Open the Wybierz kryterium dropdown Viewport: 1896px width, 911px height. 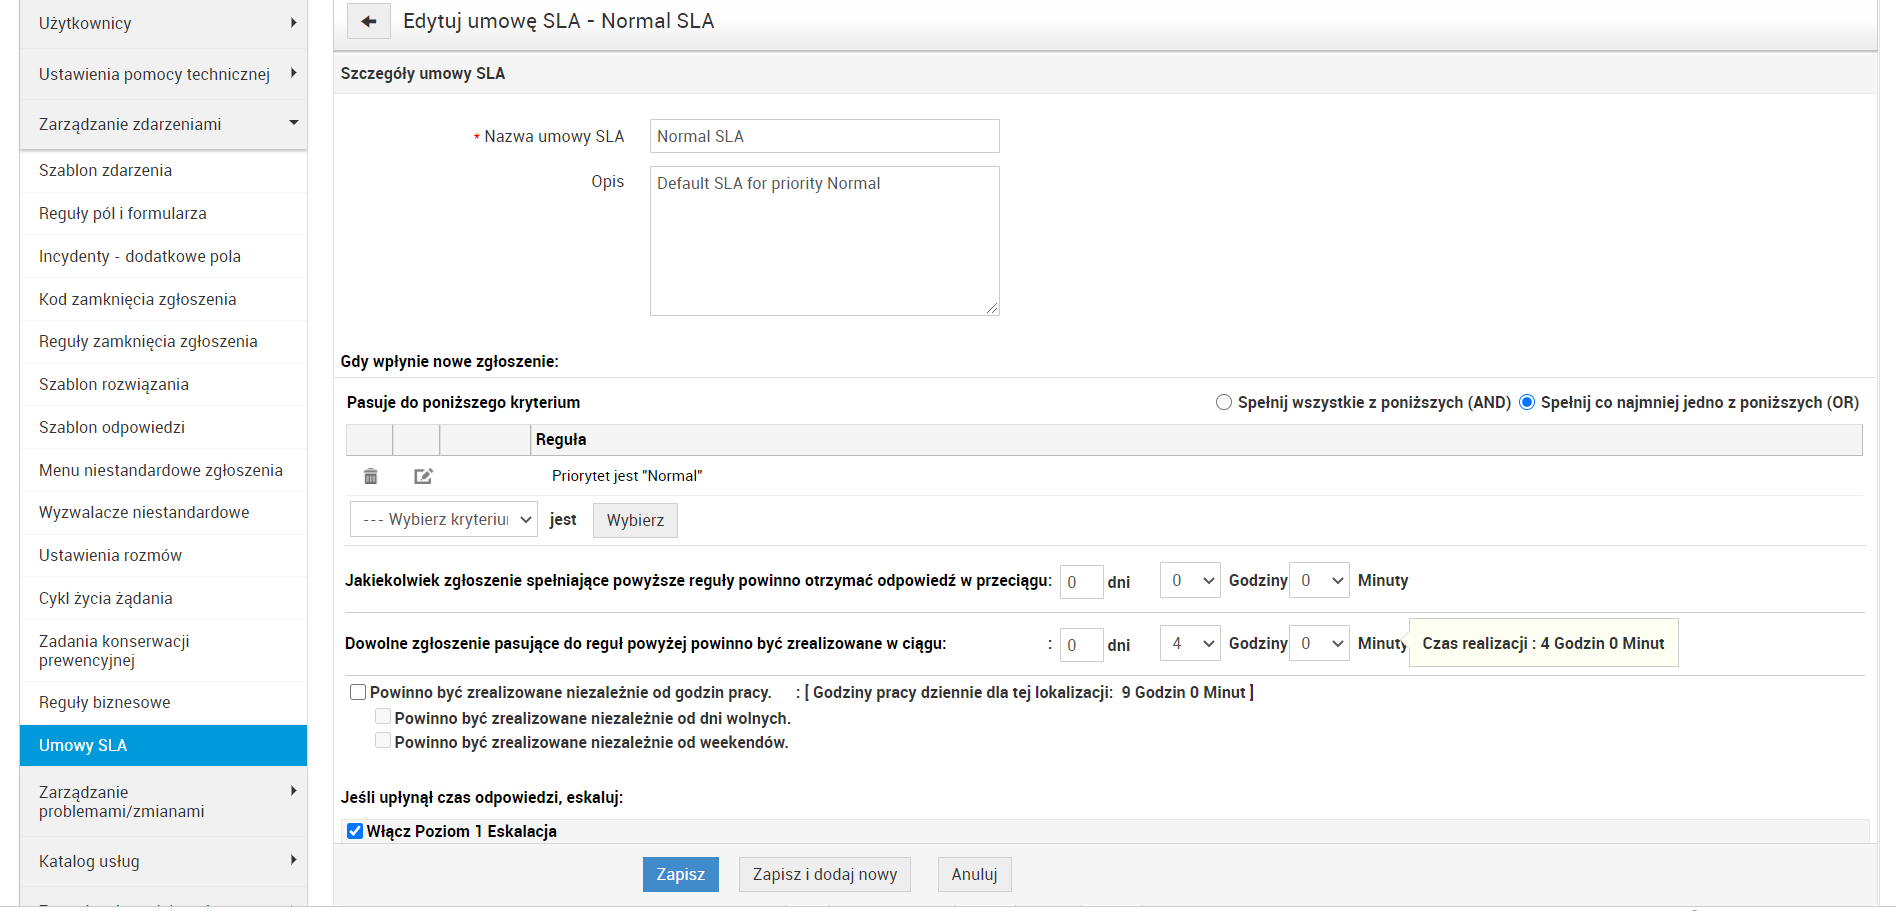coord(443,519)
